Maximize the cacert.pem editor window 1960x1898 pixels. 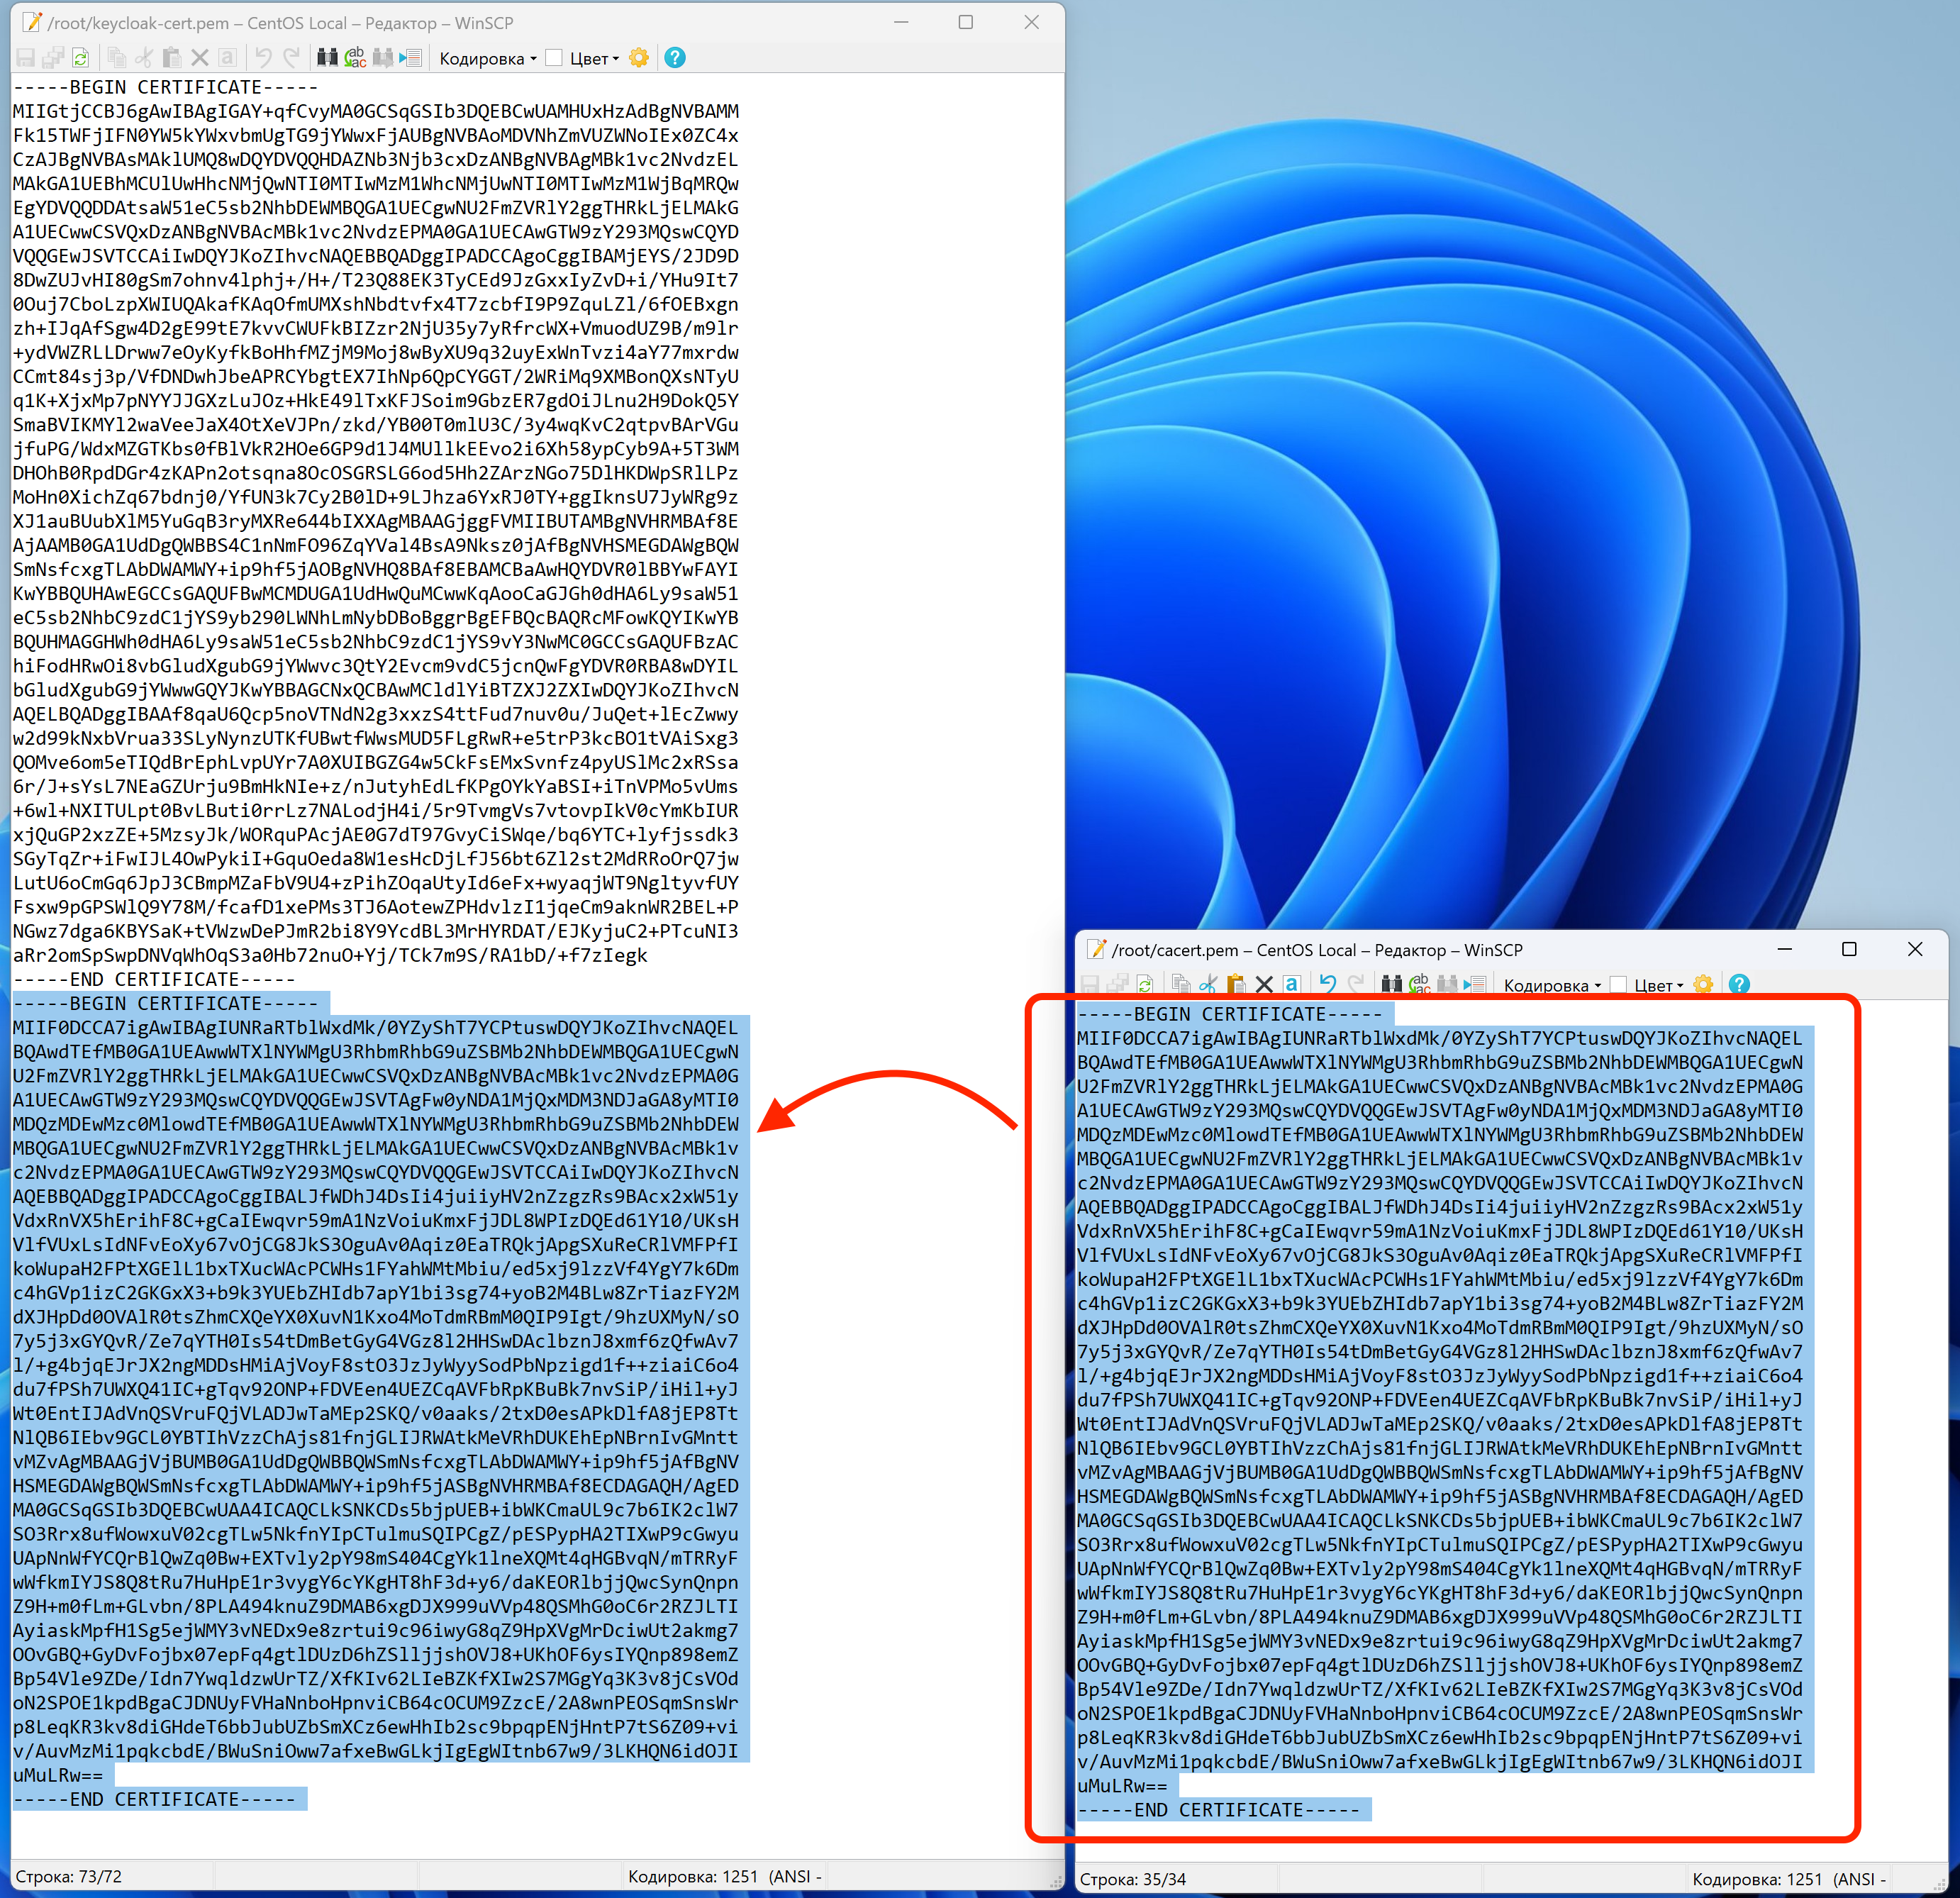(x=1849, y=949)
